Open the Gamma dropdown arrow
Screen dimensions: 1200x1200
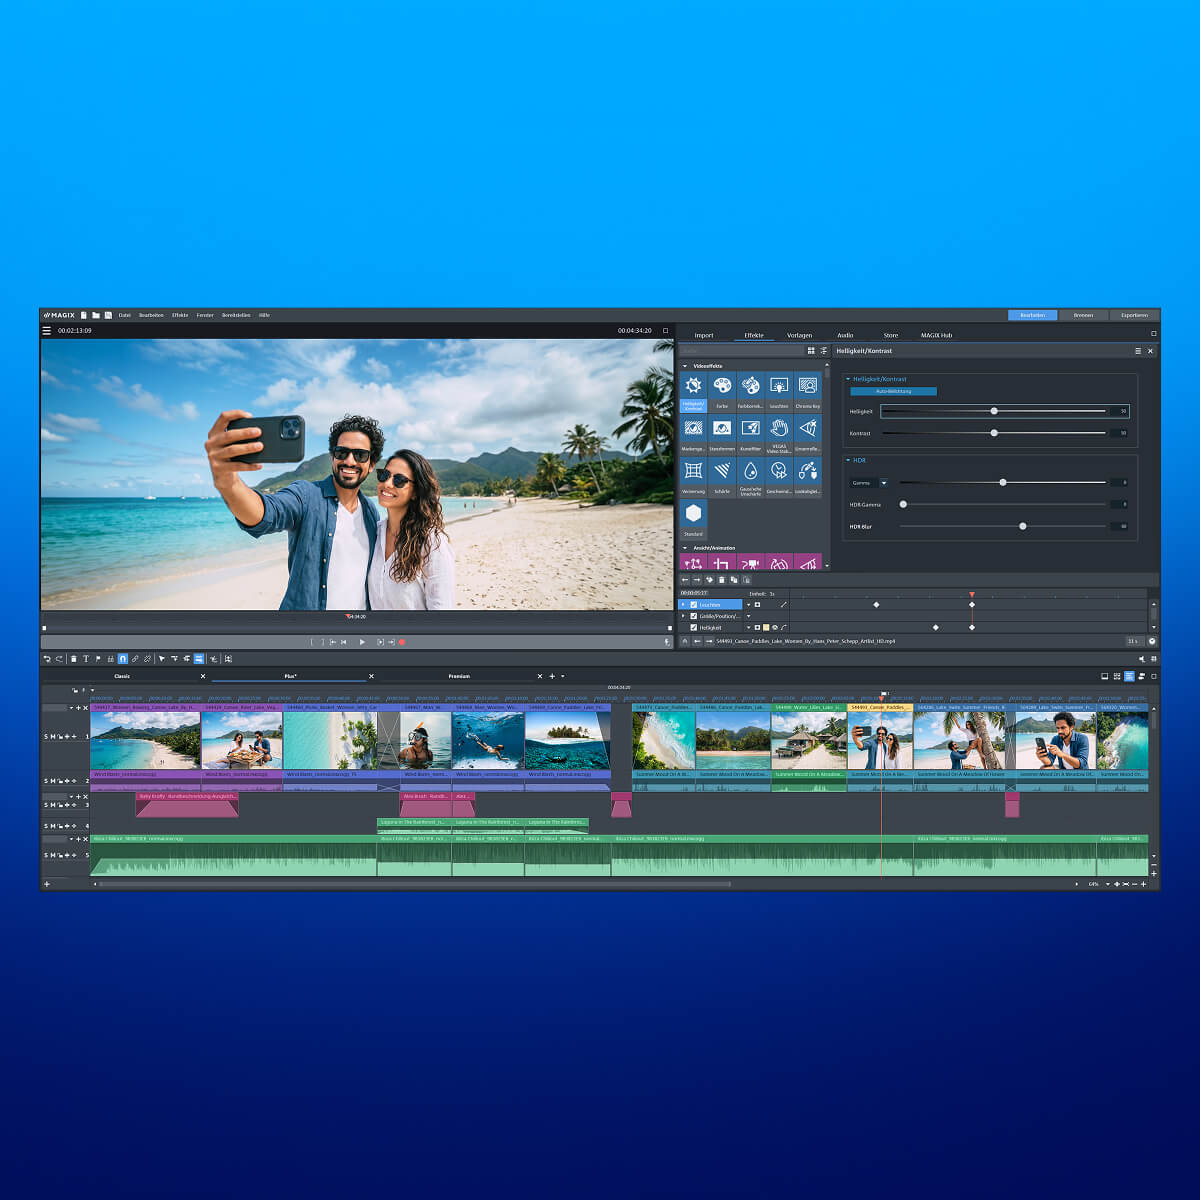[884, 483]
